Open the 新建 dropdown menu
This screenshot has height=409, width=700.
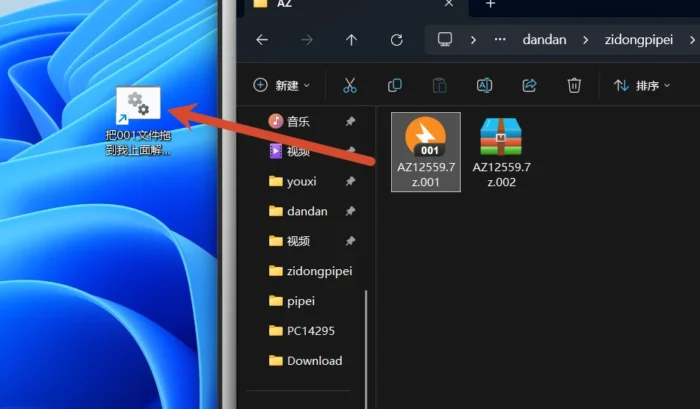[281, 85]
